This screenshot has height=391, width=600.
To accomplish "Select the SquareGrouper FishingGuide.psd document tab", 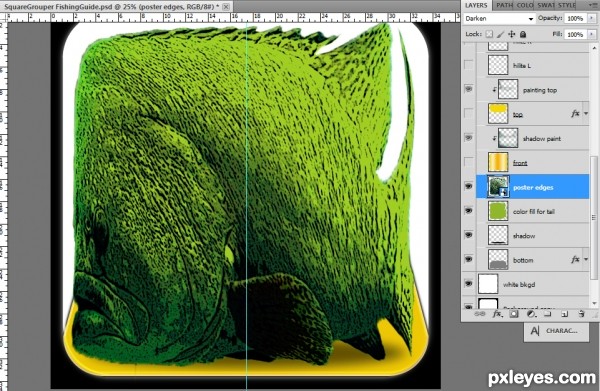I will [117, 7].
